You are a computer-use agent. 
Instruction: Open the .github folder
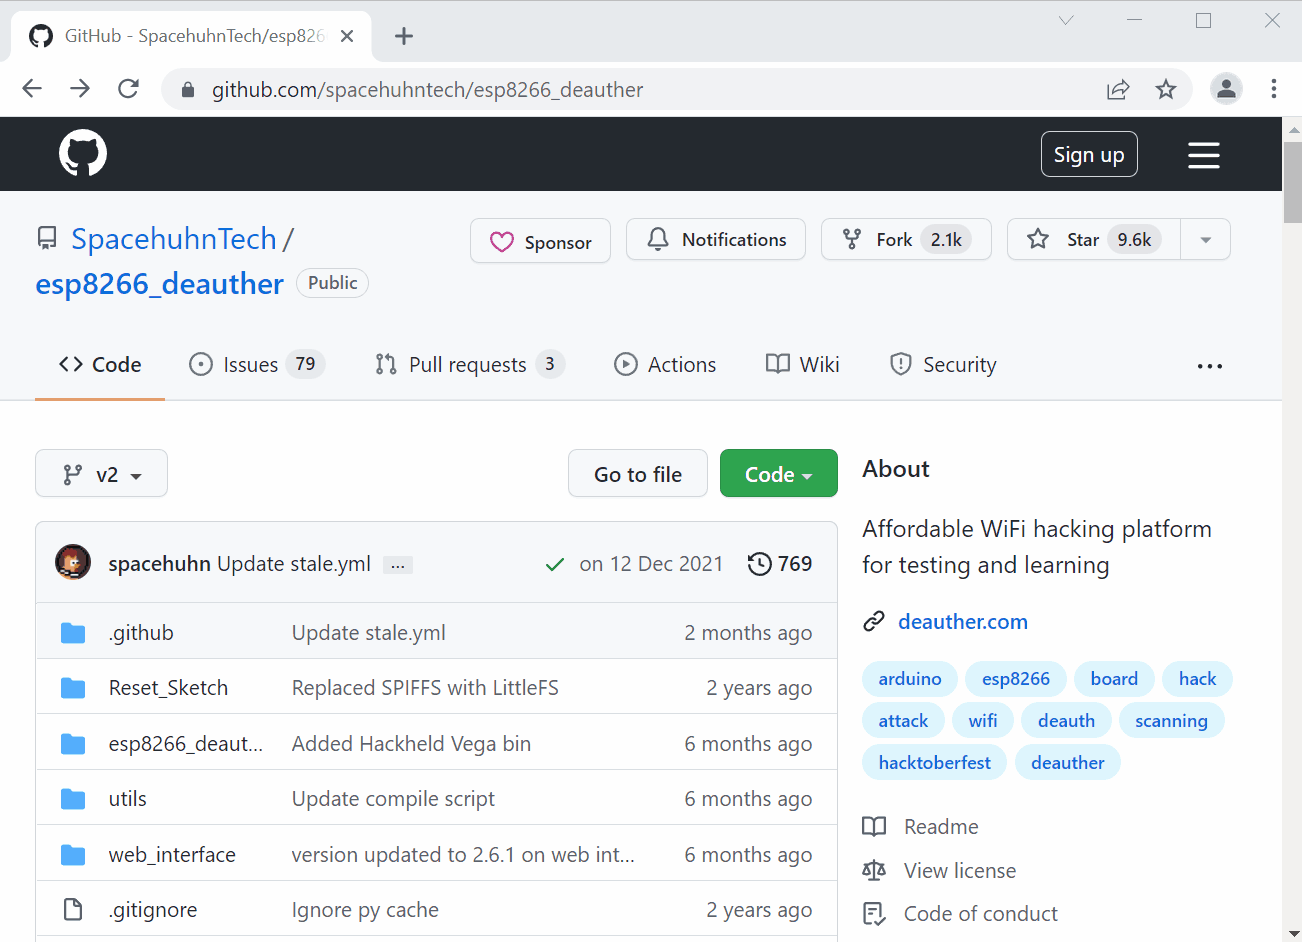141,633
